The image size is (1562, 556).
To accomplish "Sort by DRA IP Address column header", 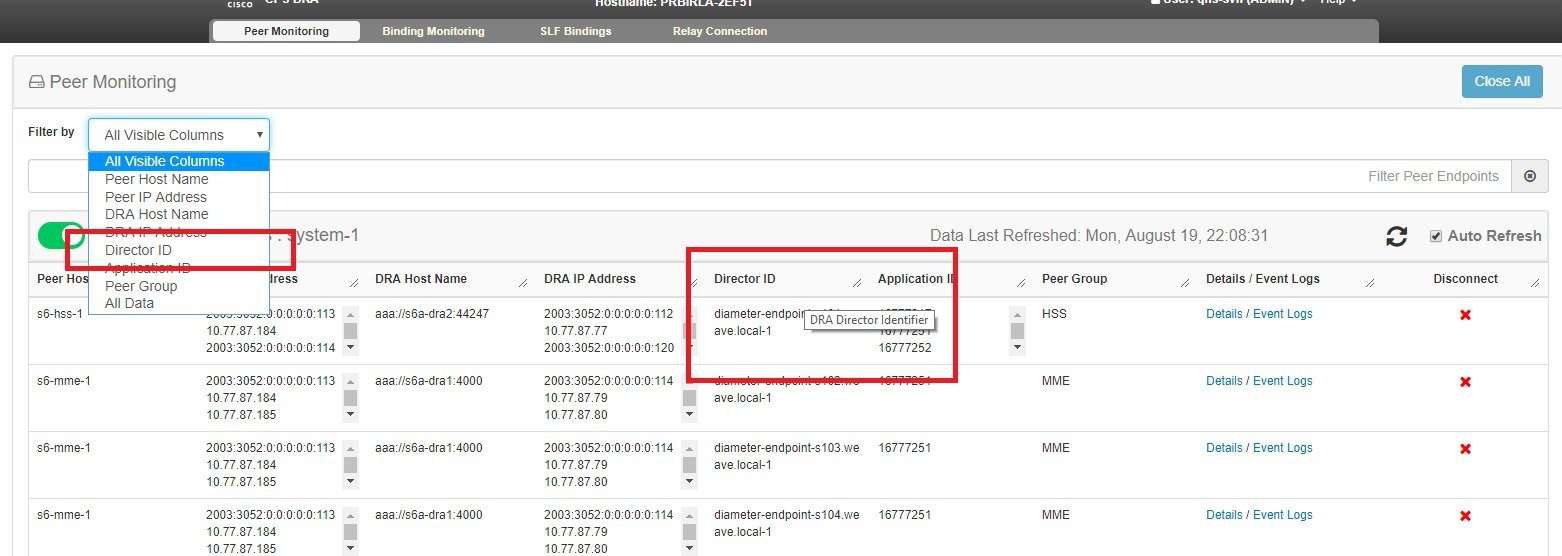I will click(590, 279).
